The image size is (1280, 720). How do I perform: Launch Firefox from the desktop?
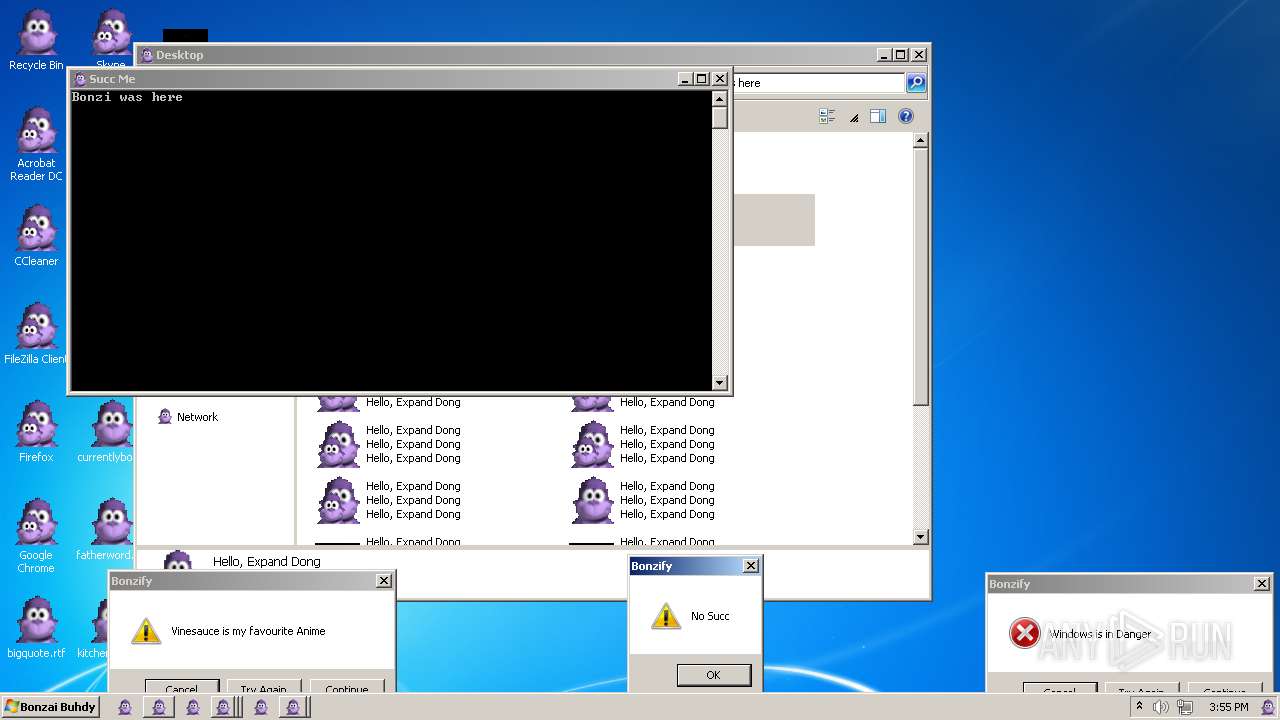click(36, 432)
